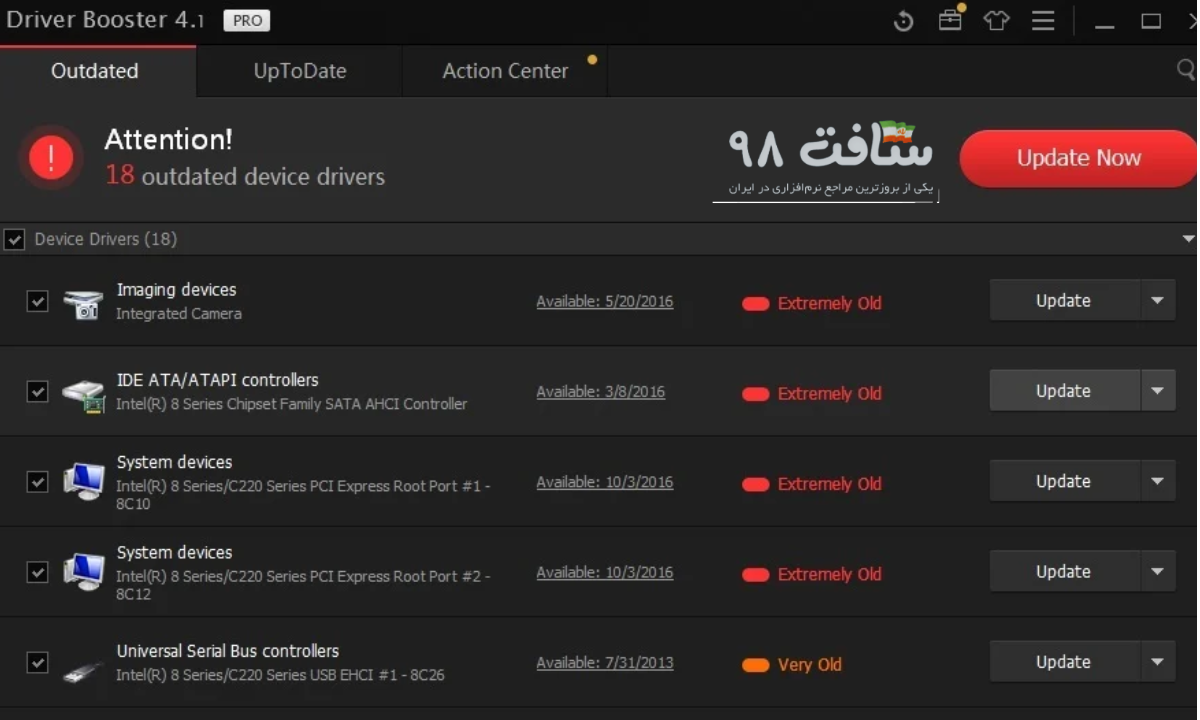Image resolution: width=1200 pixels, height=720 pixels.
Task: Select 'Universal Serial Bus controllers' row title
Action: coord(228,651)
